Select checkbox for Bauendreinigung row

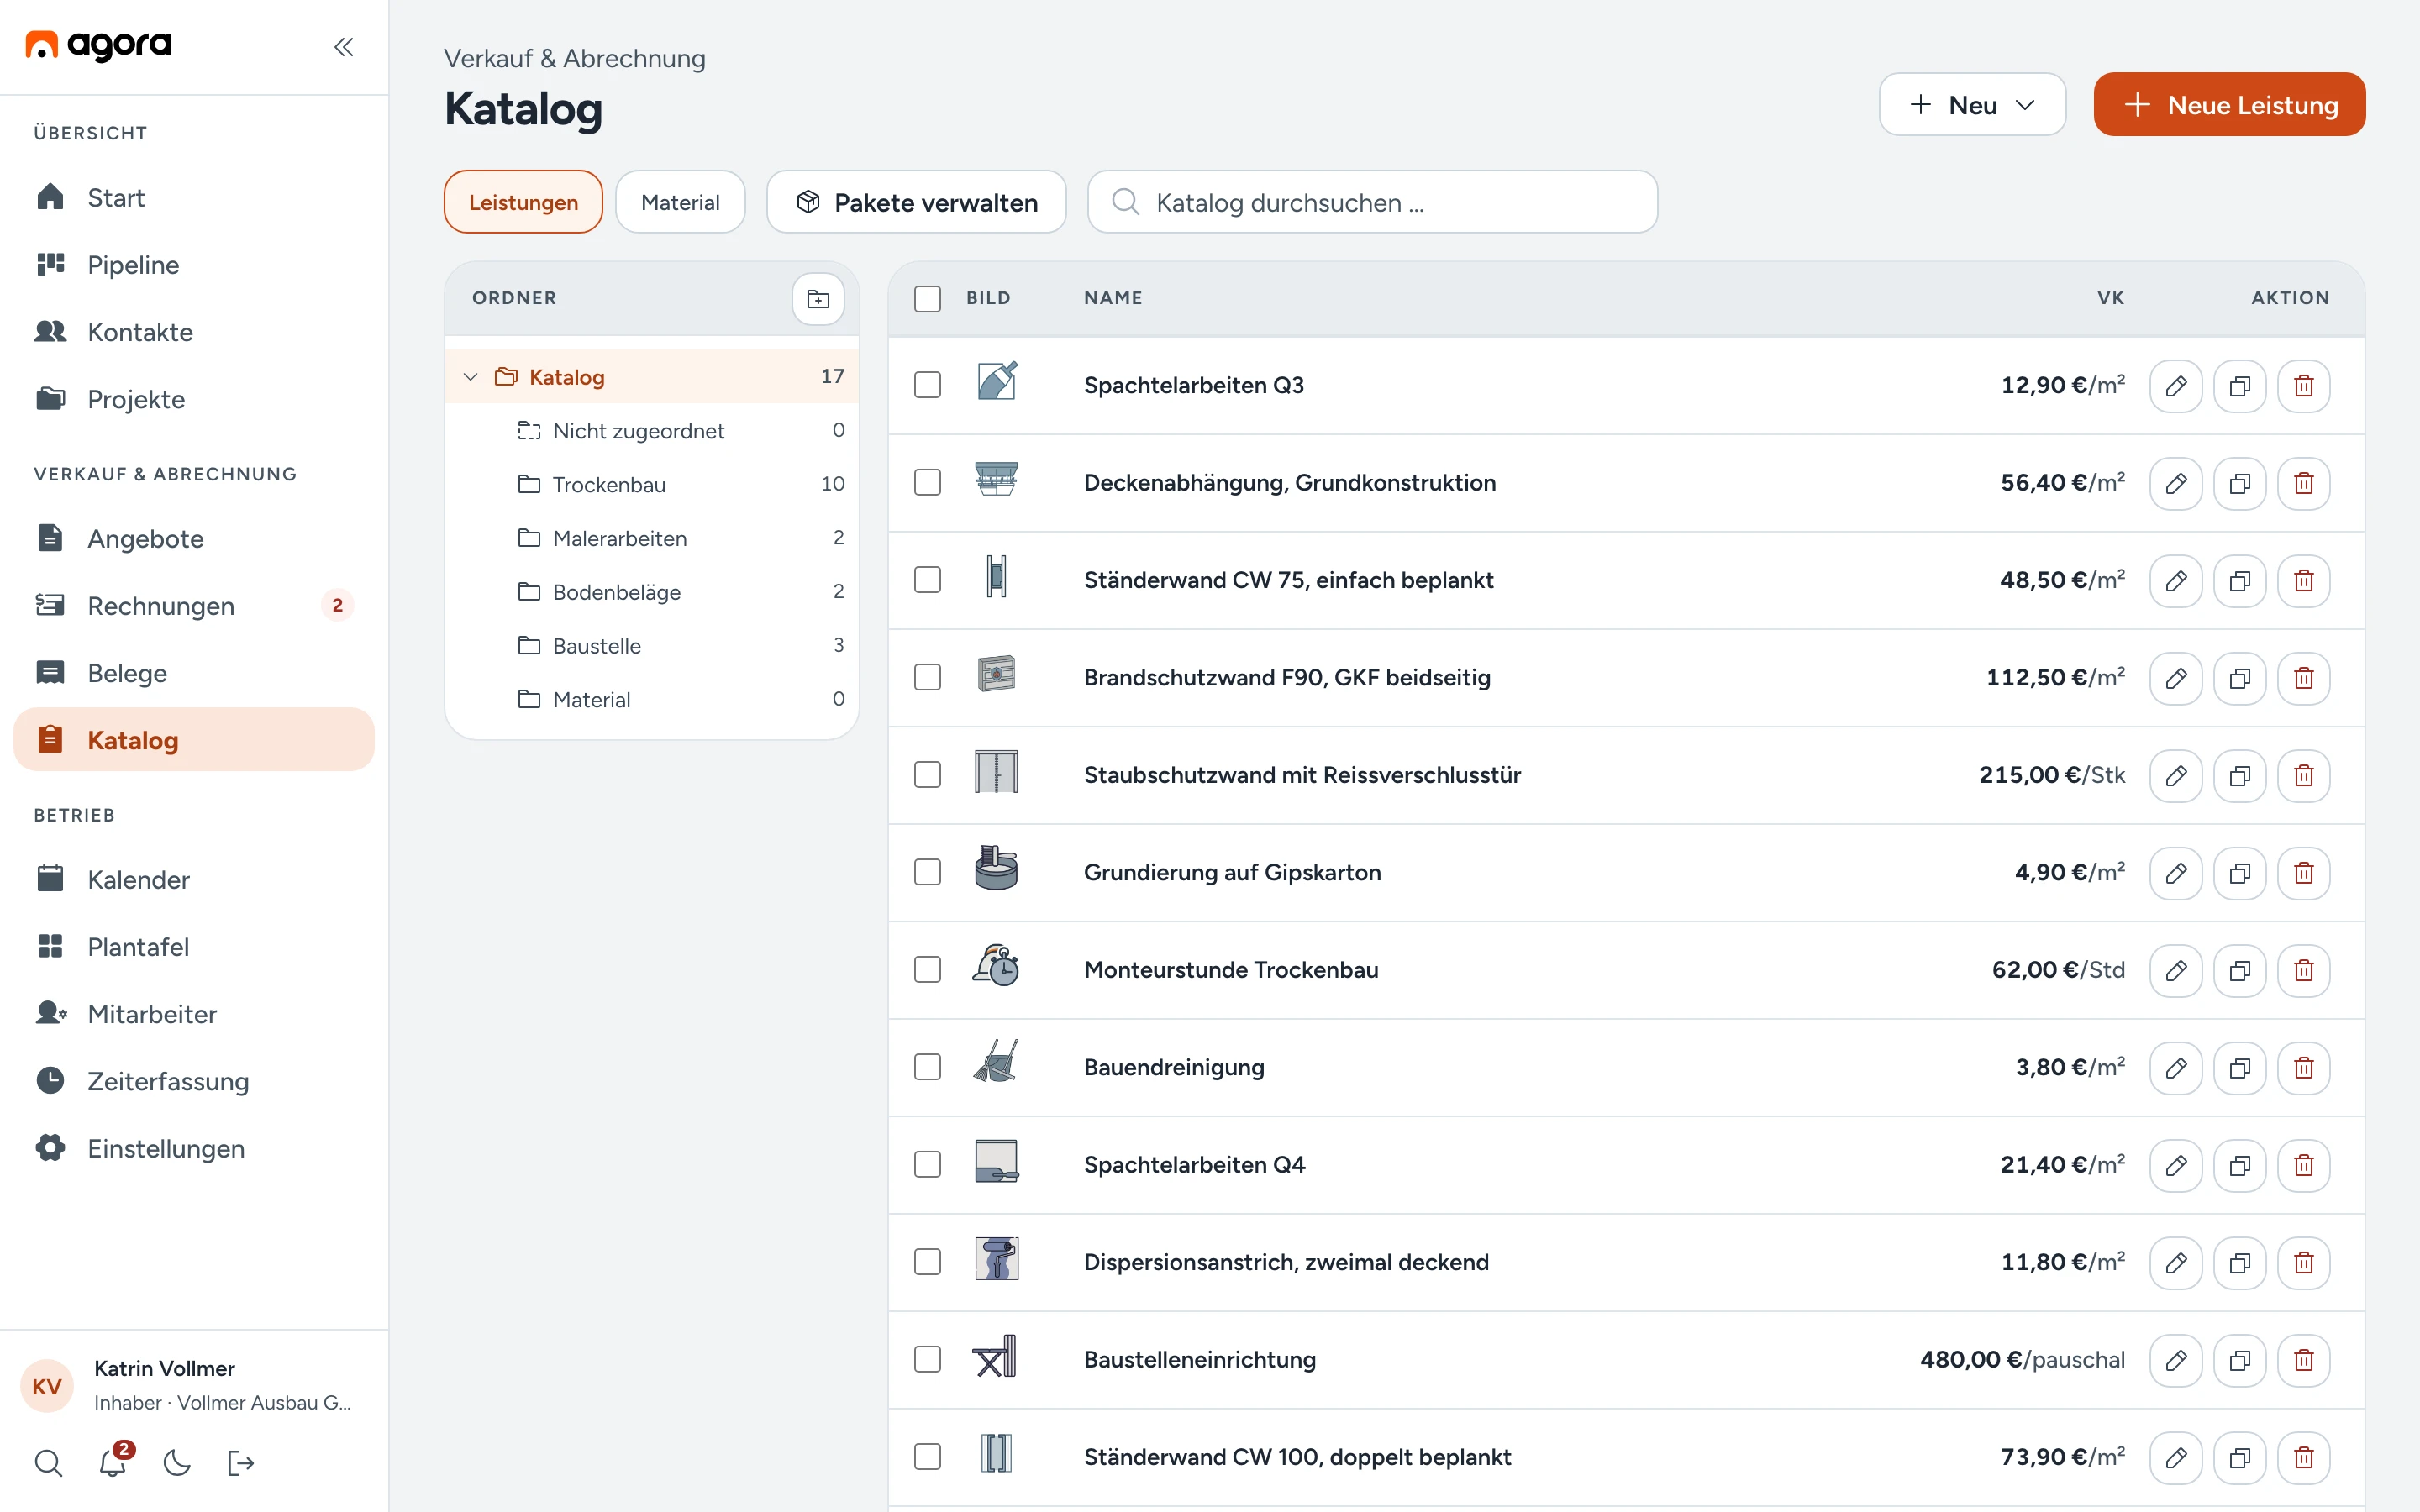[927, 1068]
